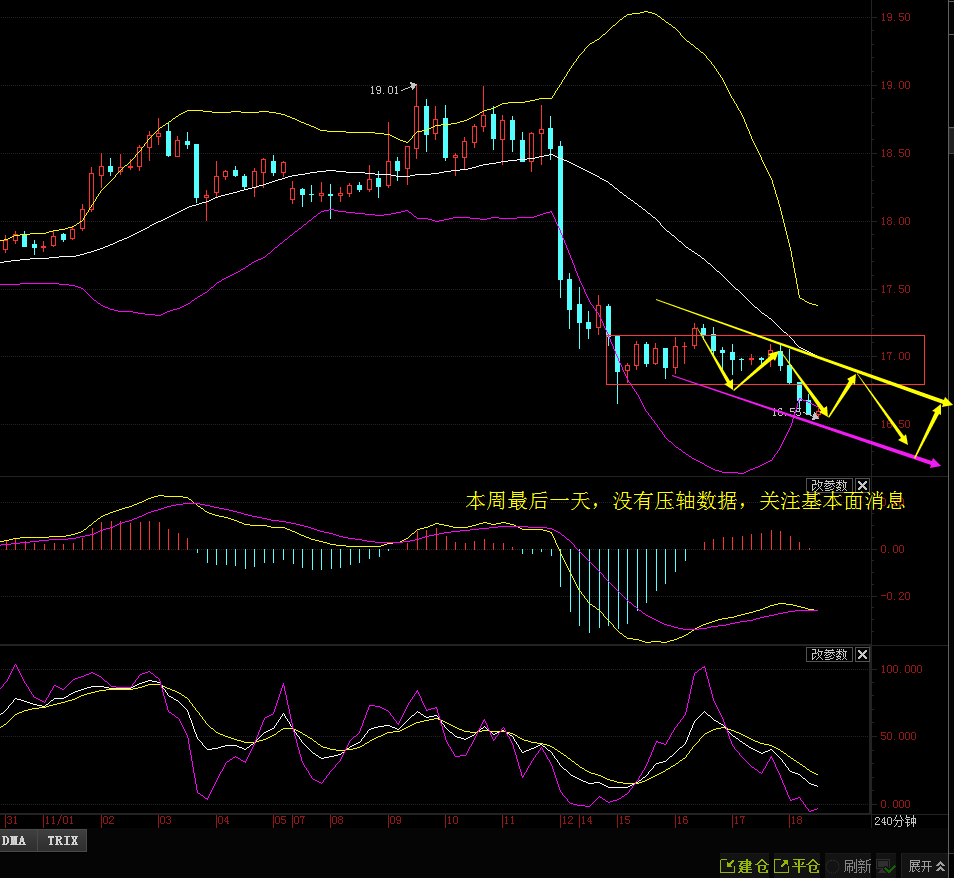Click the 11/01 date axis label
This screenshot has width=954, height=878.
(x=59, y=820)
